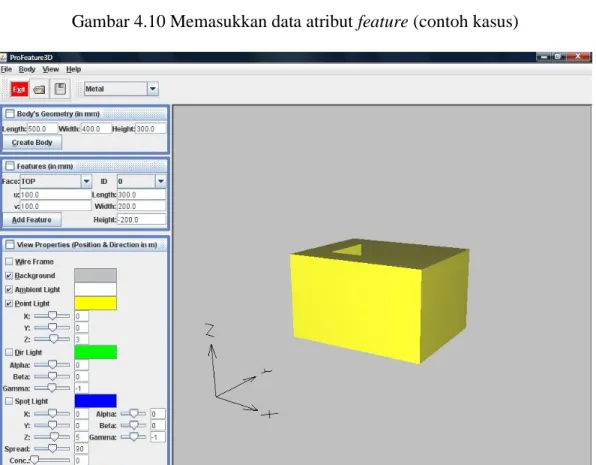Open the feature ID dropdown

tap(160, 181)
